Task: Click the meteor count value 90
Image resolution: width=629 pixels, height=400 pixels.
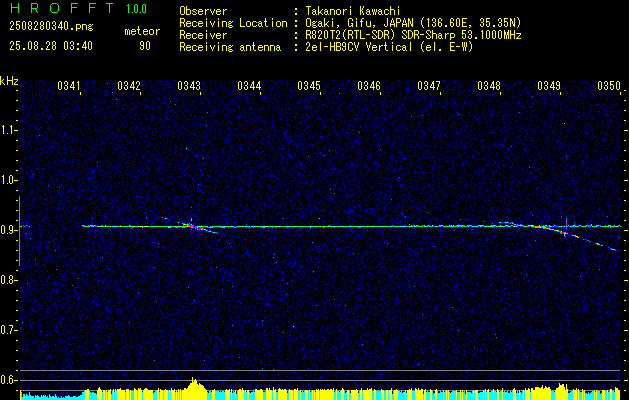Action: pos(145,46)
